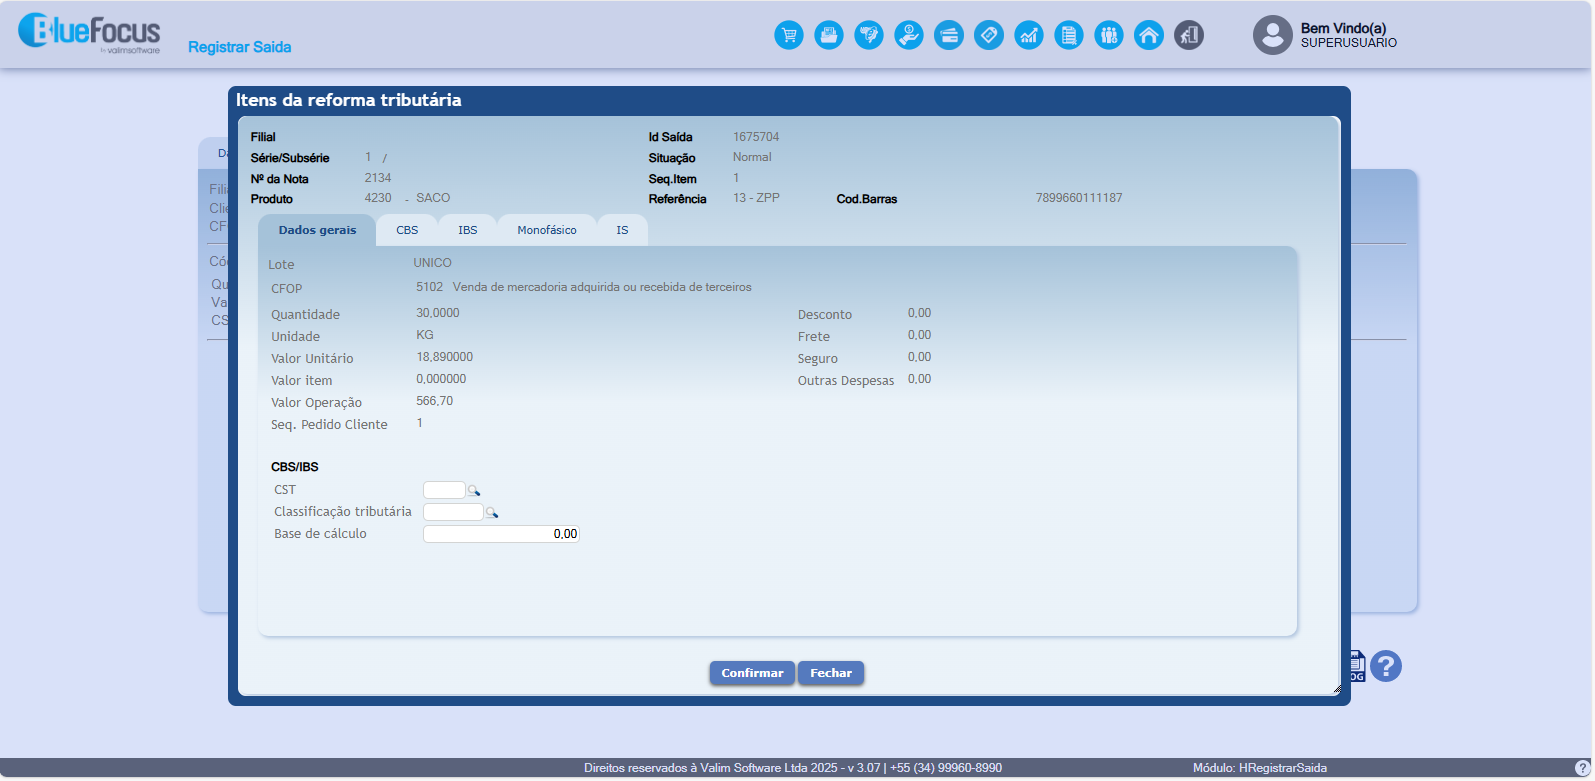1595x781 pixels.
Task: Click the Unidade value KG
Action: pyautogui.click(x=425, y=335)
